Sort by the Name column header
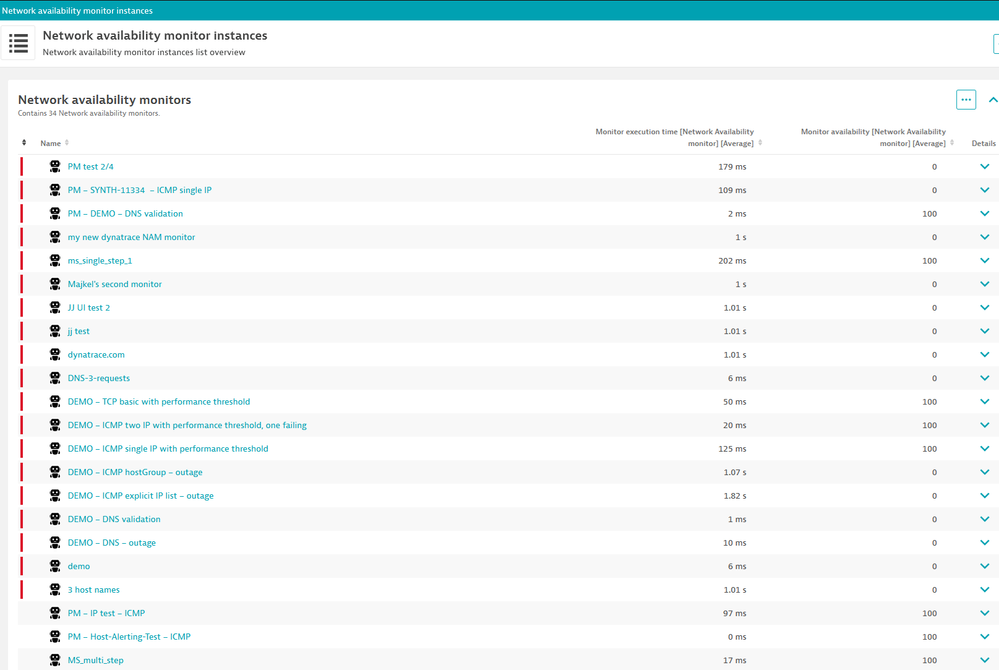This screenshot has height=670, width=999. pyautogui.click(x=51, y=143)
